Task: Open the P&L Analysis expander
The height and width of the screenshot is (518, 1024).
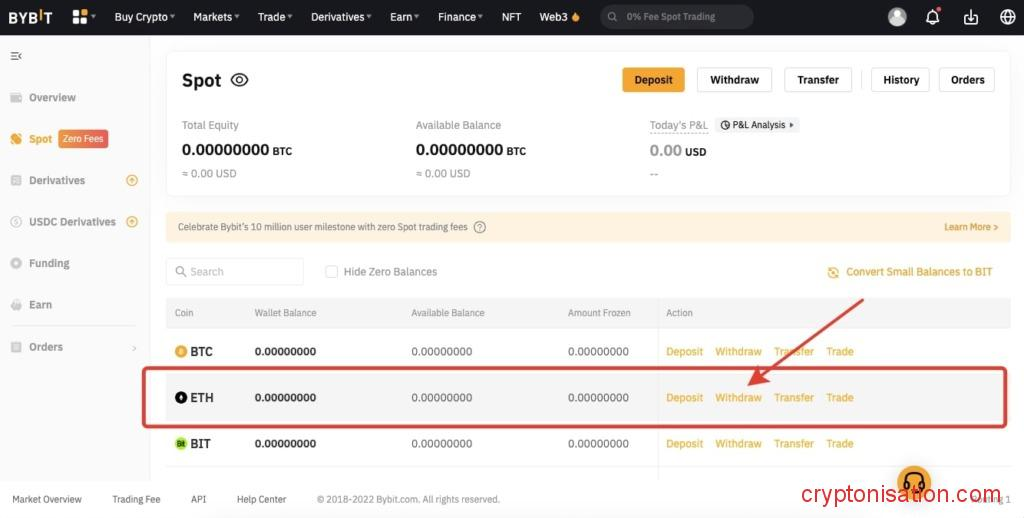Action: pyautogui.click(x=758, y=125)
